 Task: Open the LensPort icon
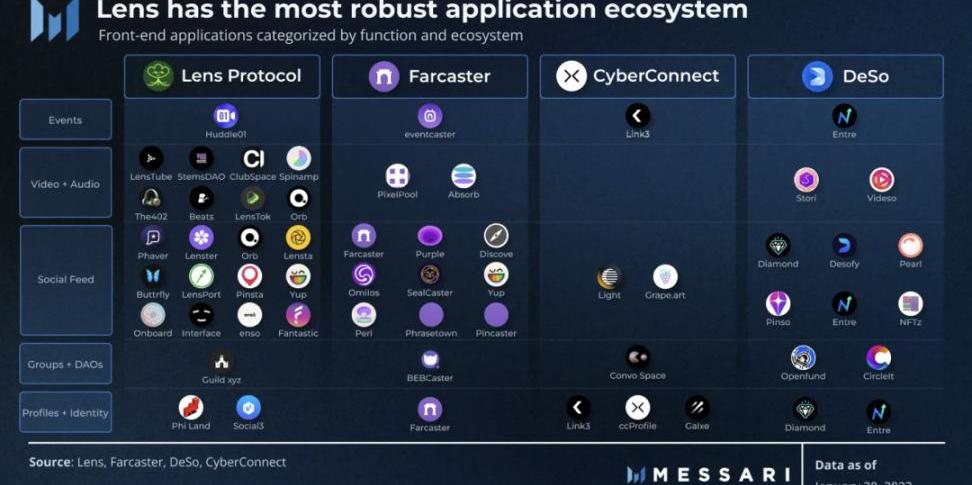[201, 277]
